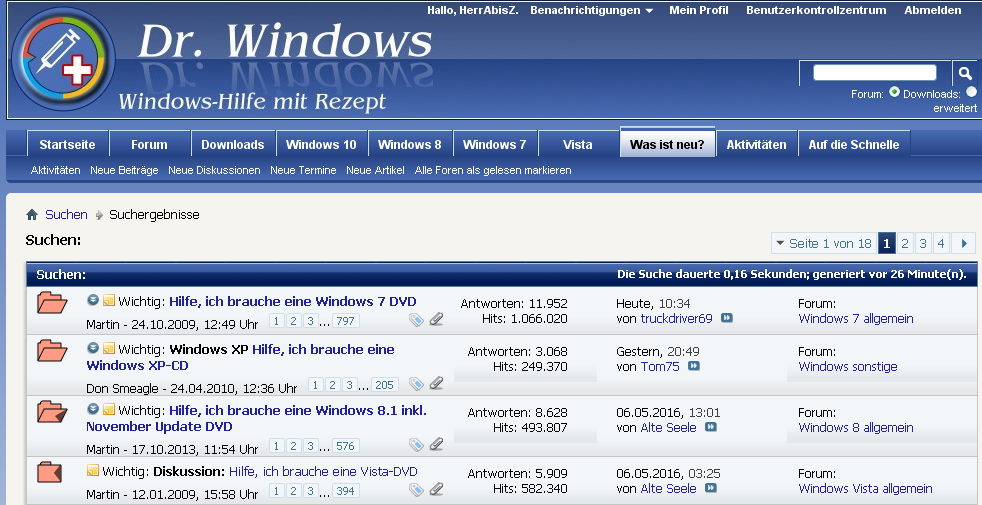Go to page 576 of Windows 8.1 thread
Screen dimensions: 982x505
[x=345, y=446]
